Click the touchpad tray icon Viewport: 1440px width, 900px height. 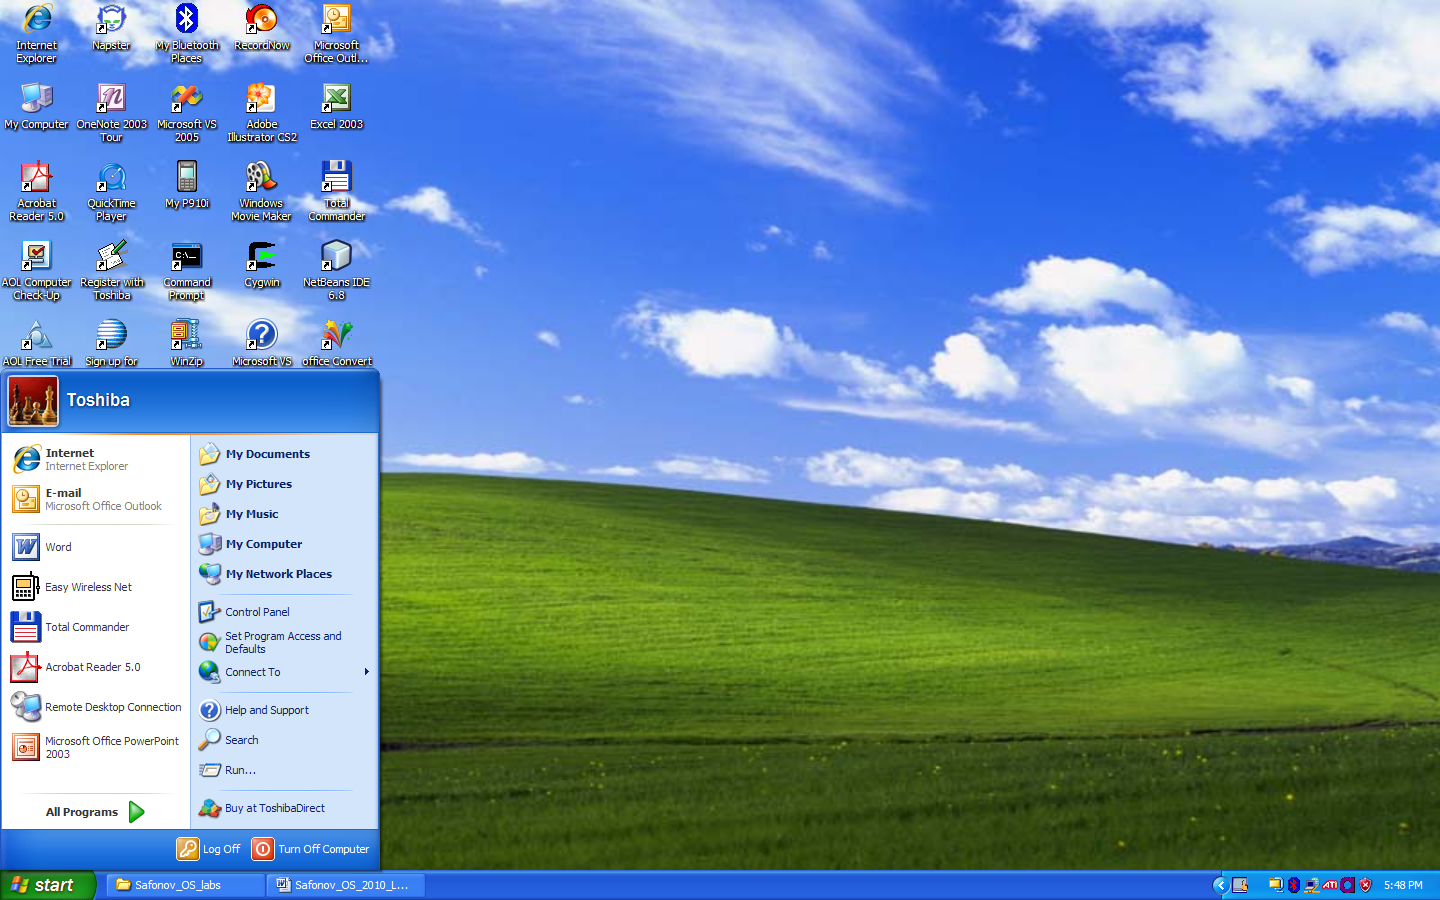pos(1240,885)
